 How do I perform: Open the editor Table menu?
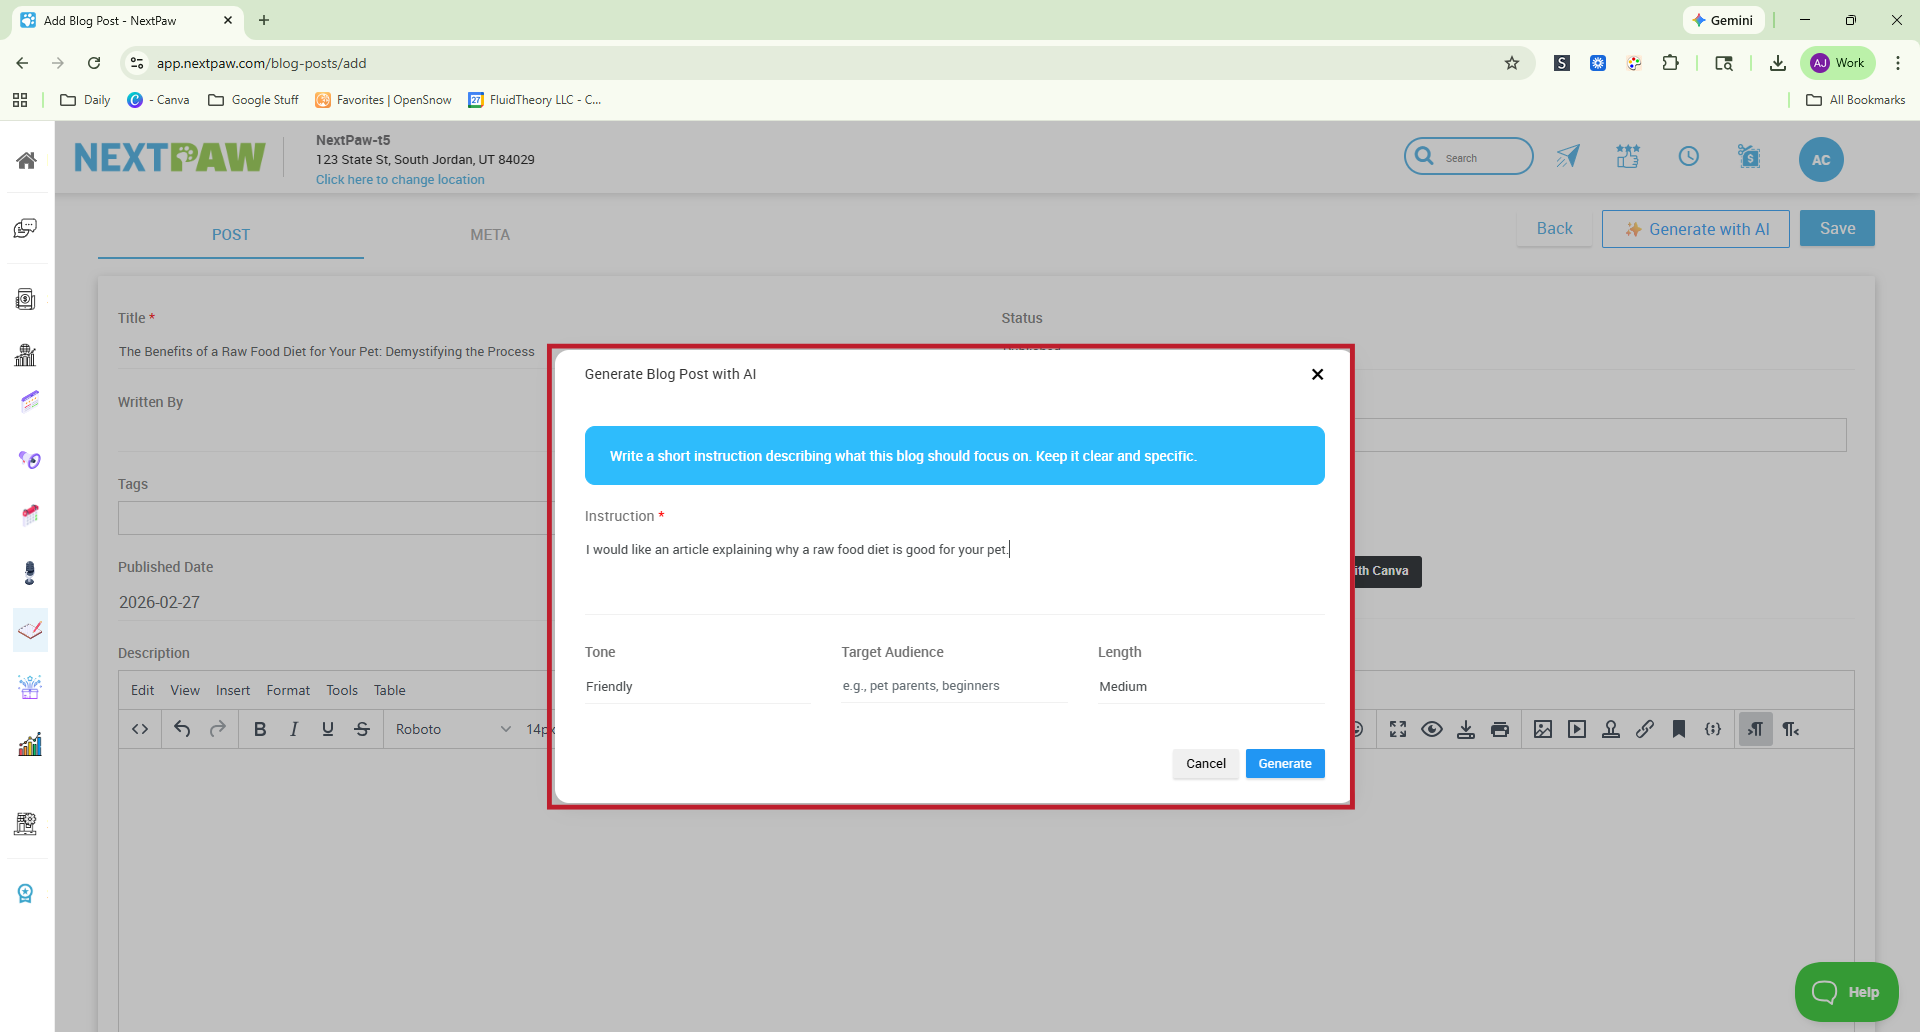click(390, 690)
